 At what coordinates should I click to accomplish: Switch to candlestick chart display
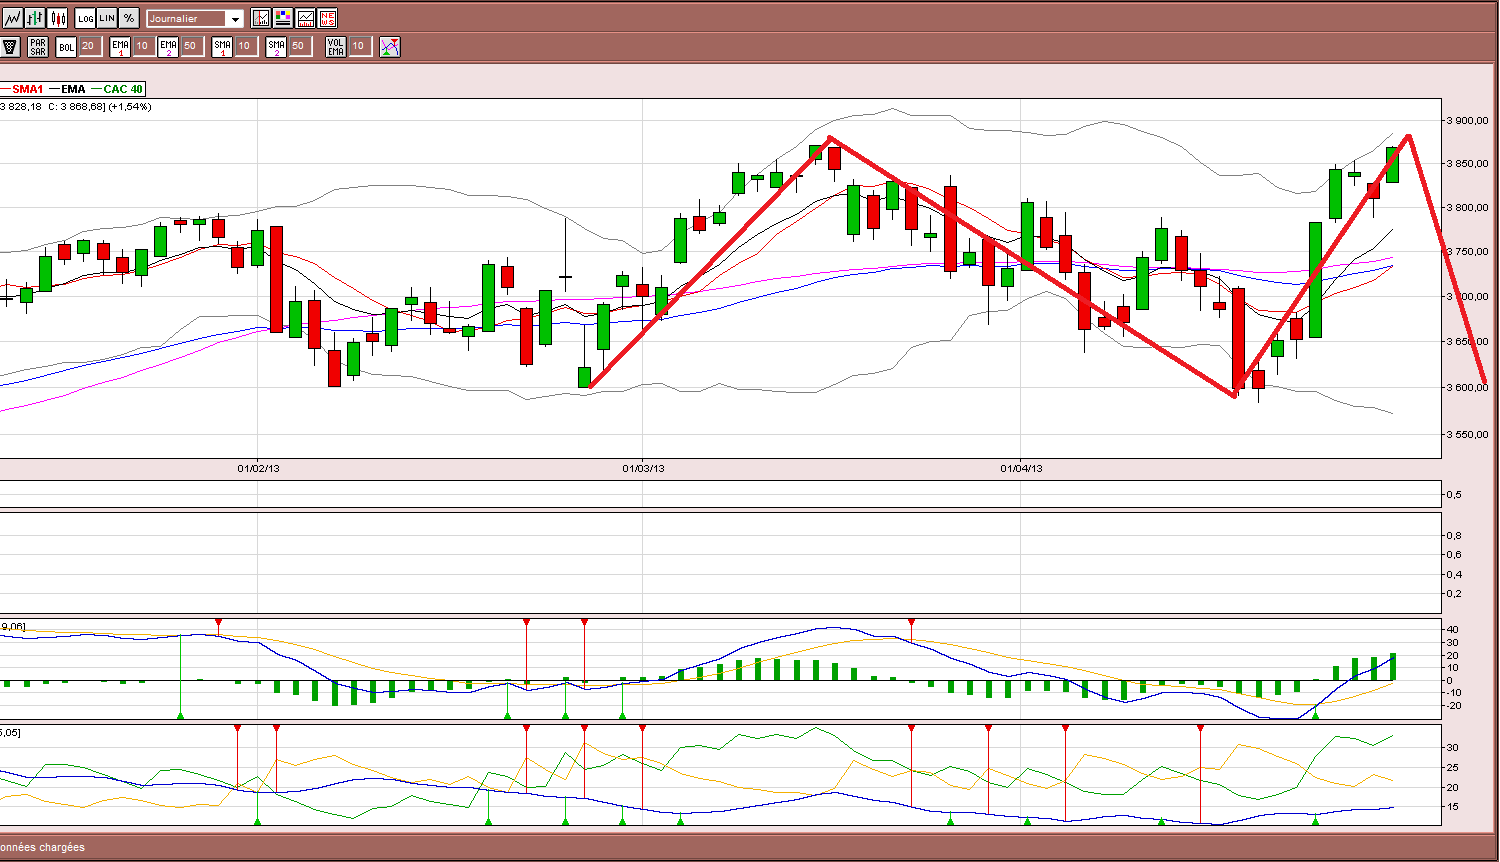[57, 18]
